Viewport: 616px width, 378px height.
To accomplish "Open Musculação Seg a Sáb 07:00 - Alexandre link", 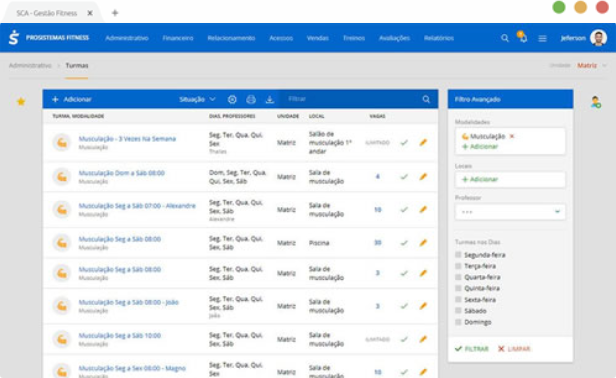I will coord(137,206).
